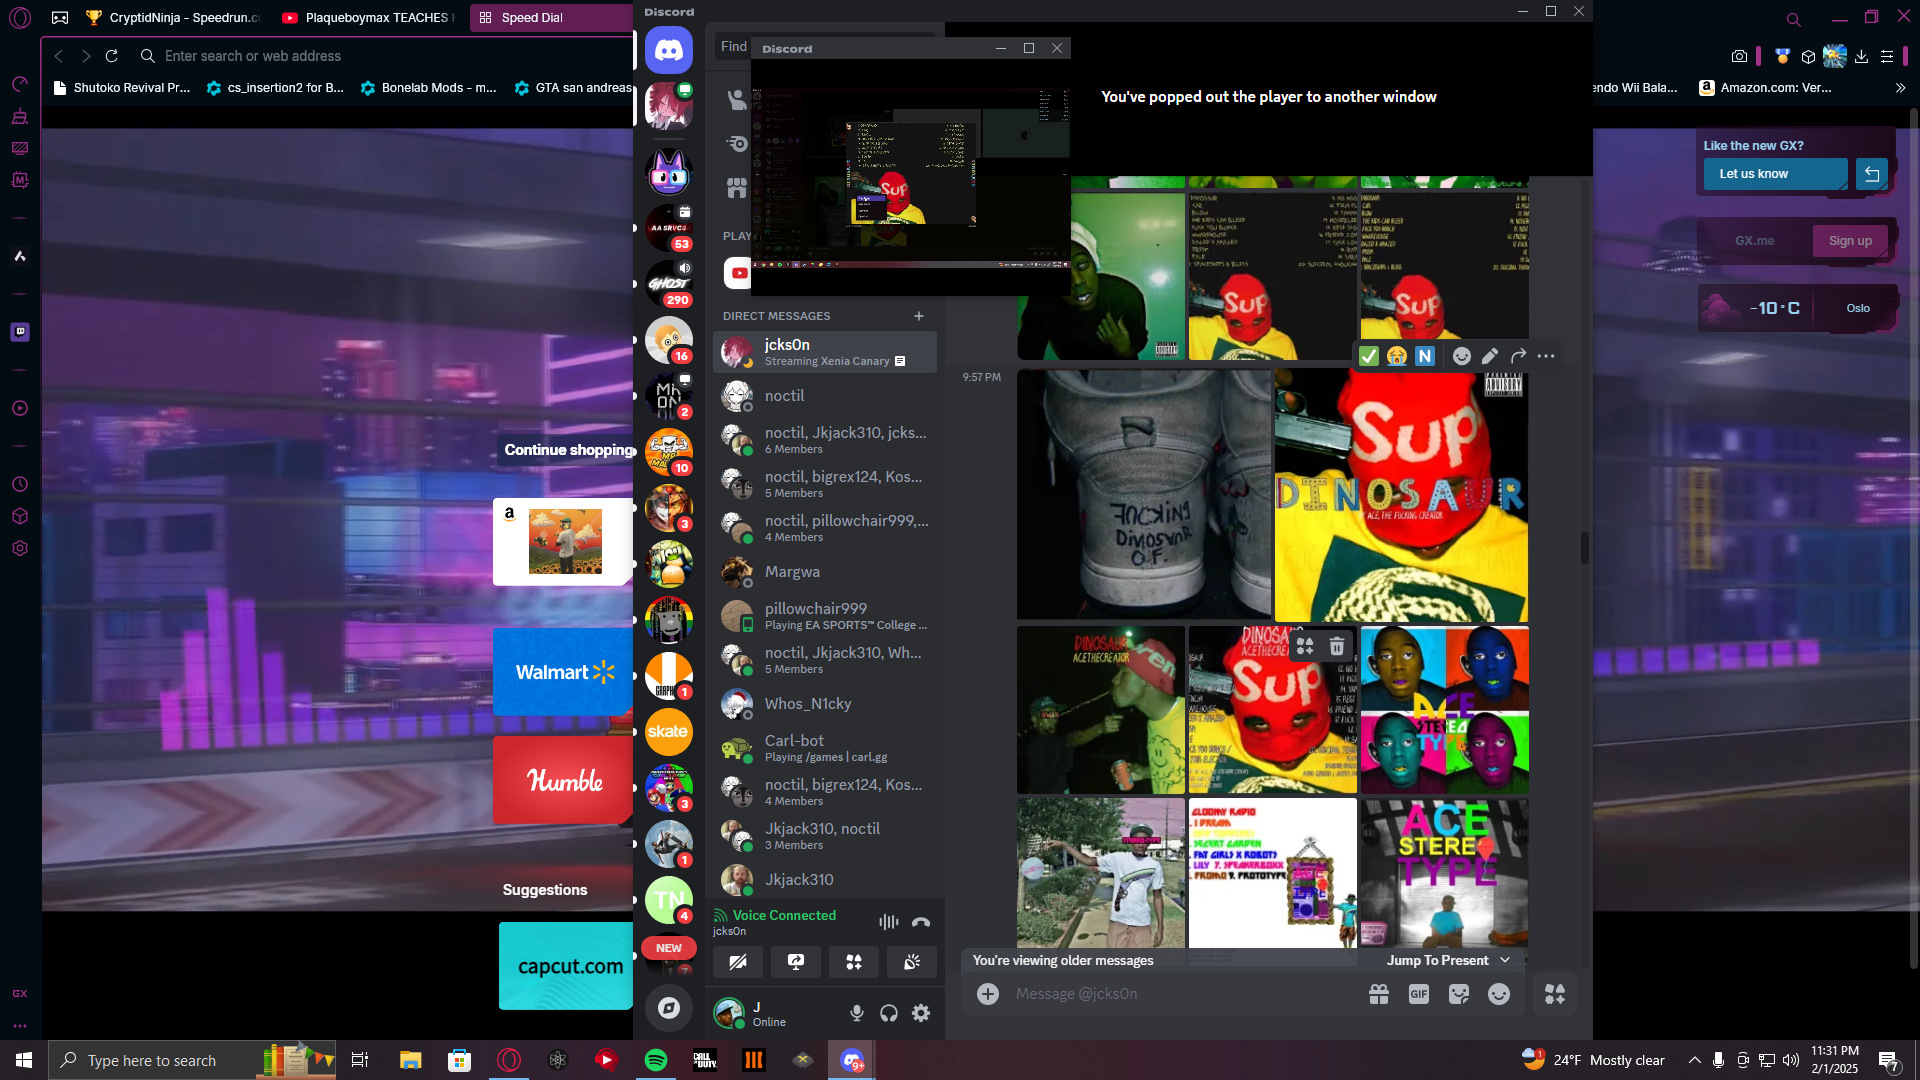Click the forward arrow on hovered message

click(x=1518, y=356)
